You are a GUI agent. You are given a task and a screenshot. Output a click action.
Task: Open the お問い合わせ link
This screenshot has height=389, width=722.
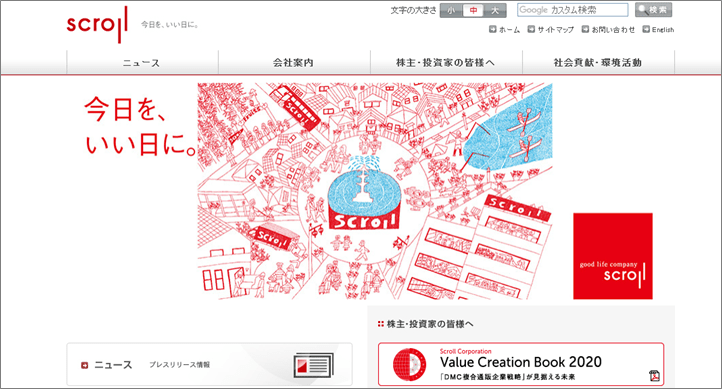coord(613,29)
